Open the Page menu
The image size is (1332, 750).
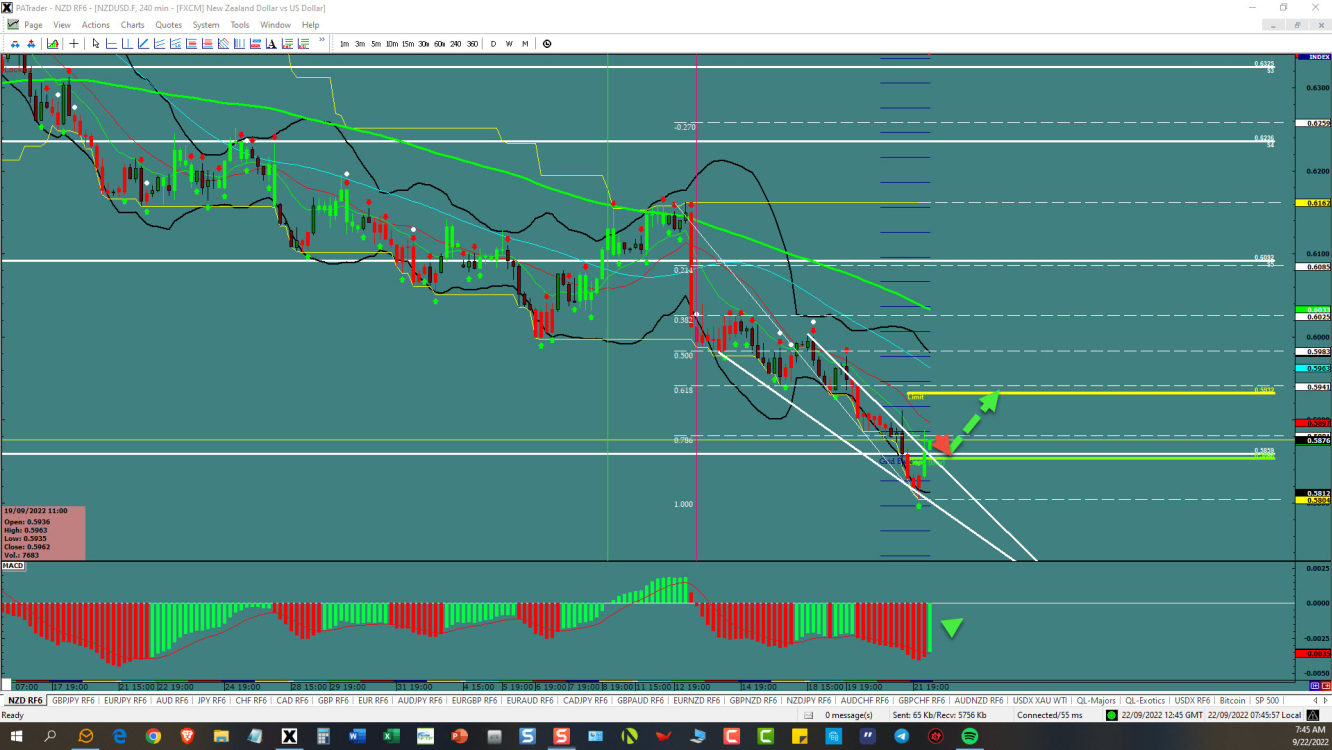tap(33, 24)
